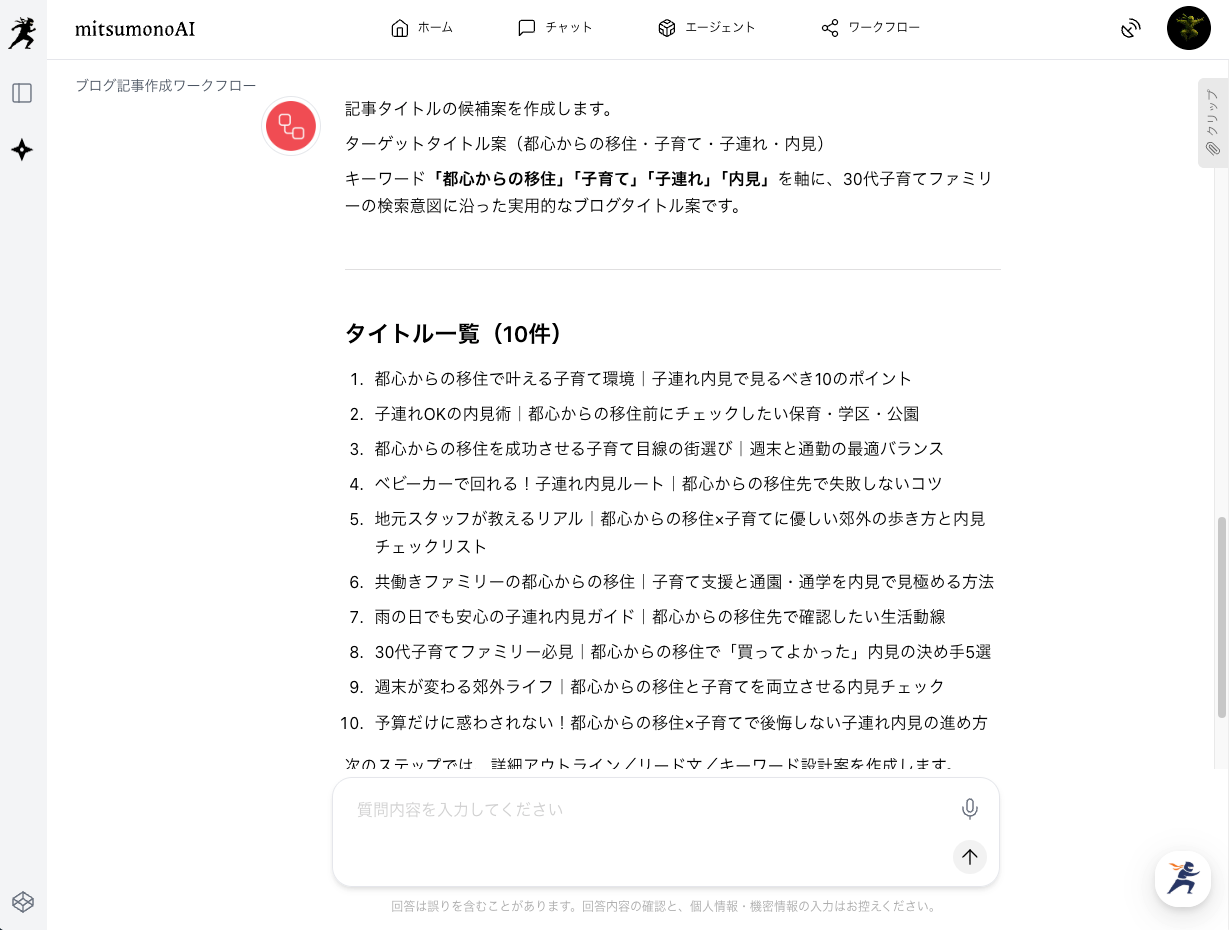The image size is (1229, 930).
Task: Open the ワークフロー menu item
Action: point(870,28)
